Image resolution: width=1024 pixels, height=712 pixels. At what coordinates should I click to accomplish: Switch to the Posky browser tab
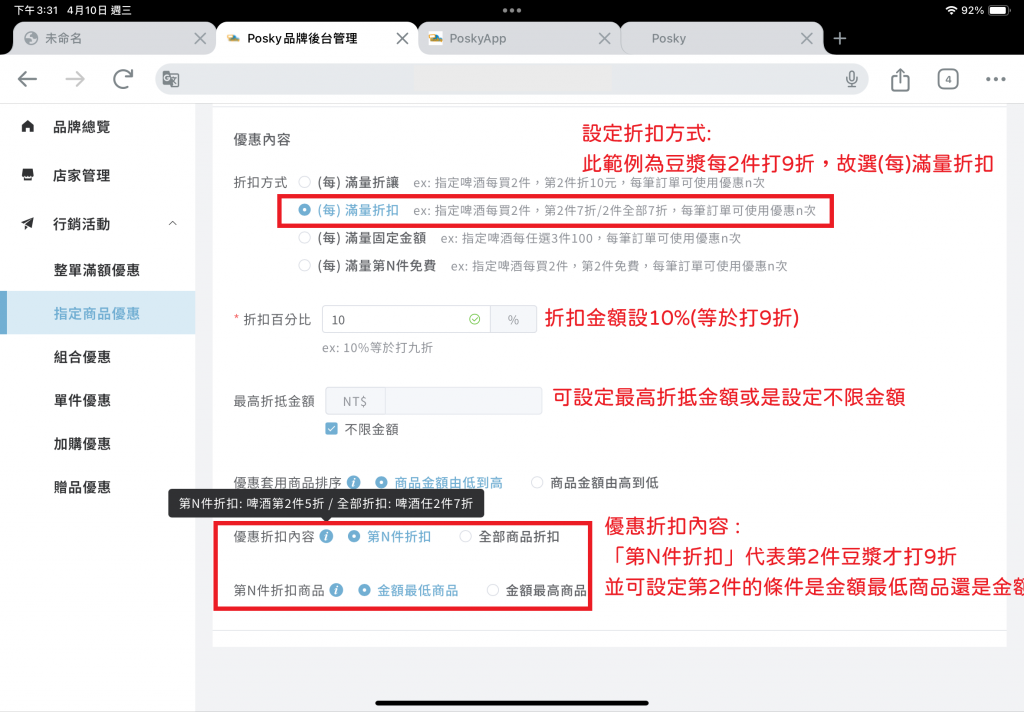(x=721, y=39)
